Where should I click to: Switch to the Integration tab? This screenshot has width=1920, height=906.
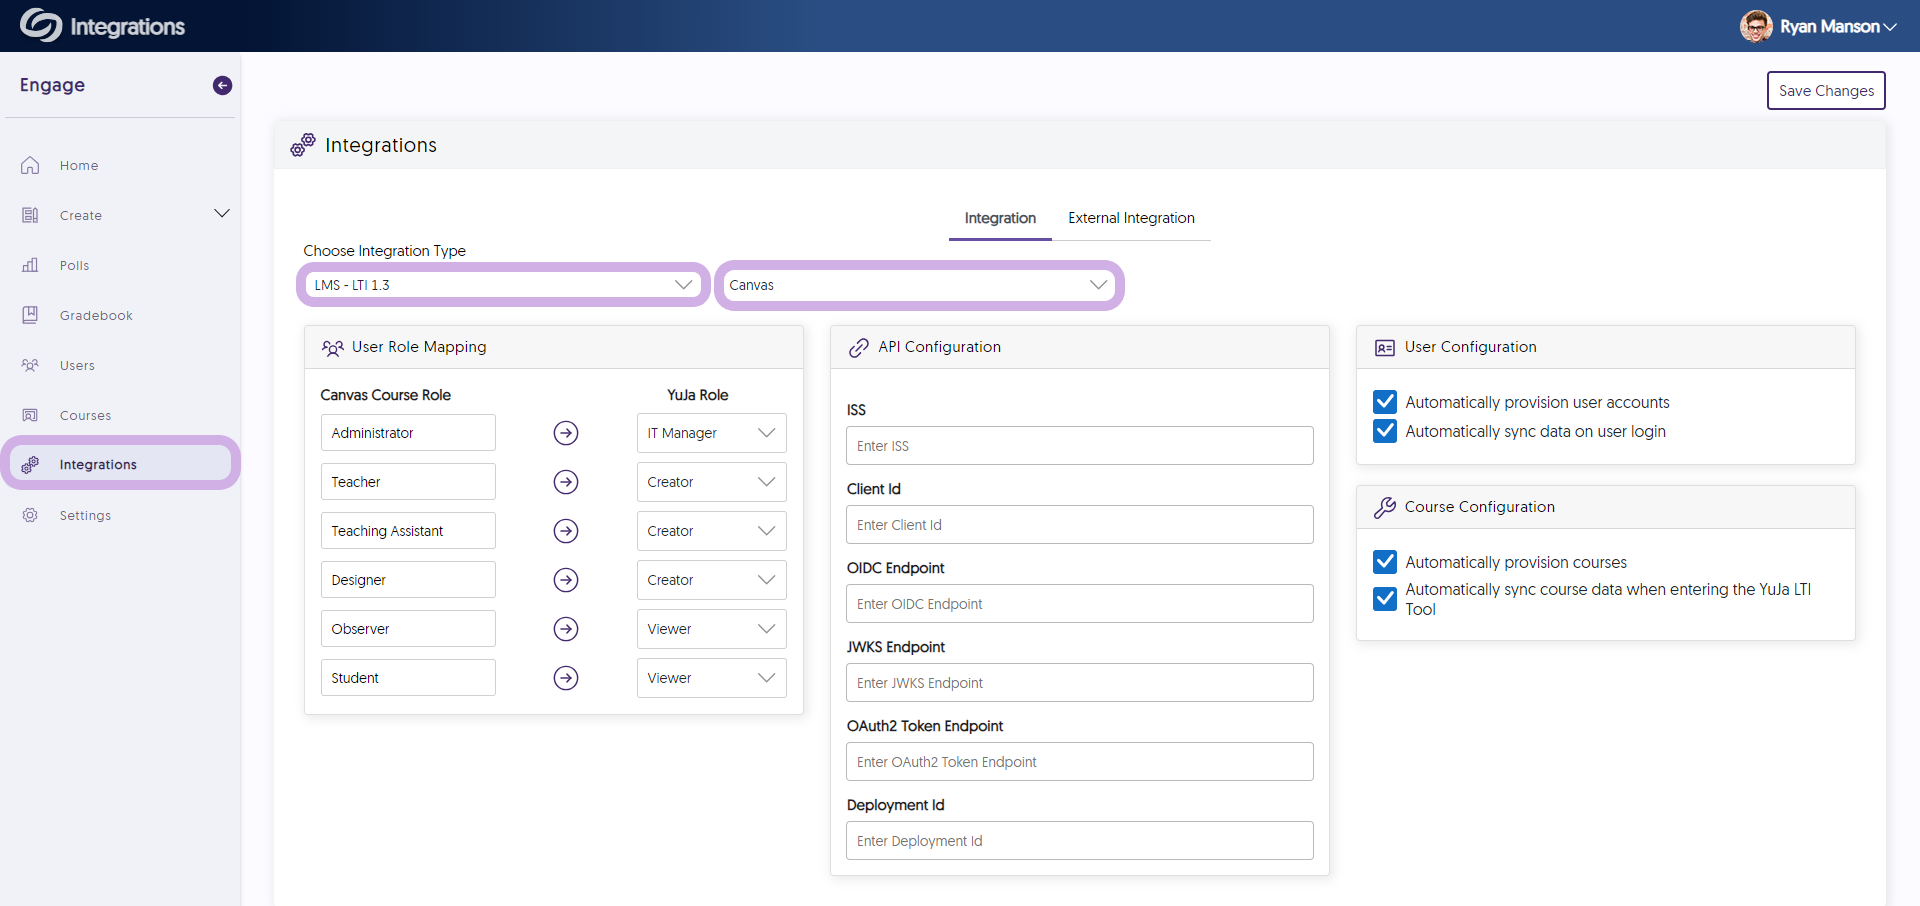(x=1000, y=218)
